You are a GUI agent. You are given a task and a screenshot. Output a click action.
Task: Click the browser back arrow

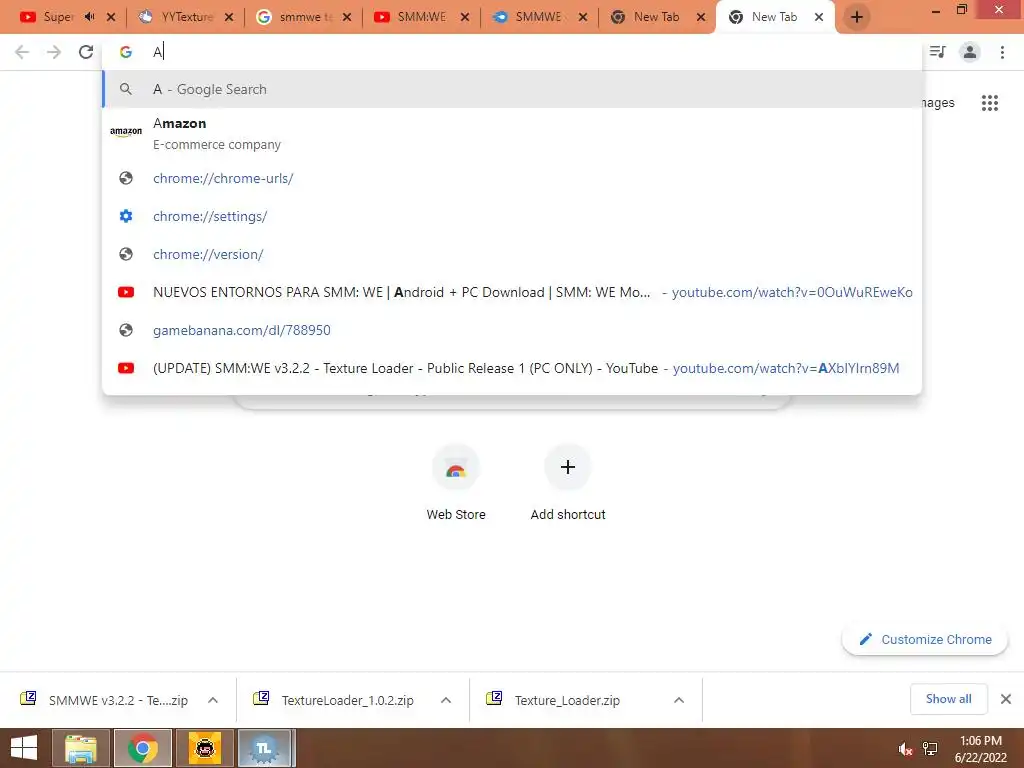pos(22,52)
